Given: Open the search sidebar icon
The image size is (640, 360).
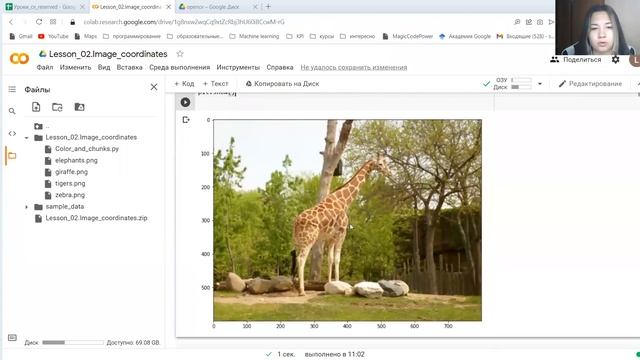Looking at the screenshot, I should point(12,111).
